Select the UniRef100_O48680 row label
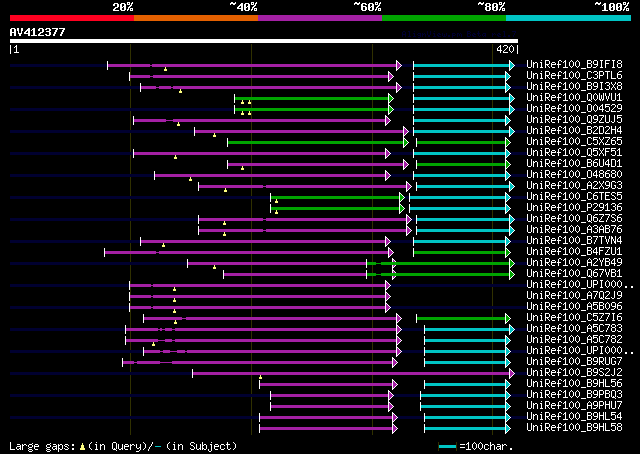The height and width of the screenshot is (454, 640). (x=574, y=175)
